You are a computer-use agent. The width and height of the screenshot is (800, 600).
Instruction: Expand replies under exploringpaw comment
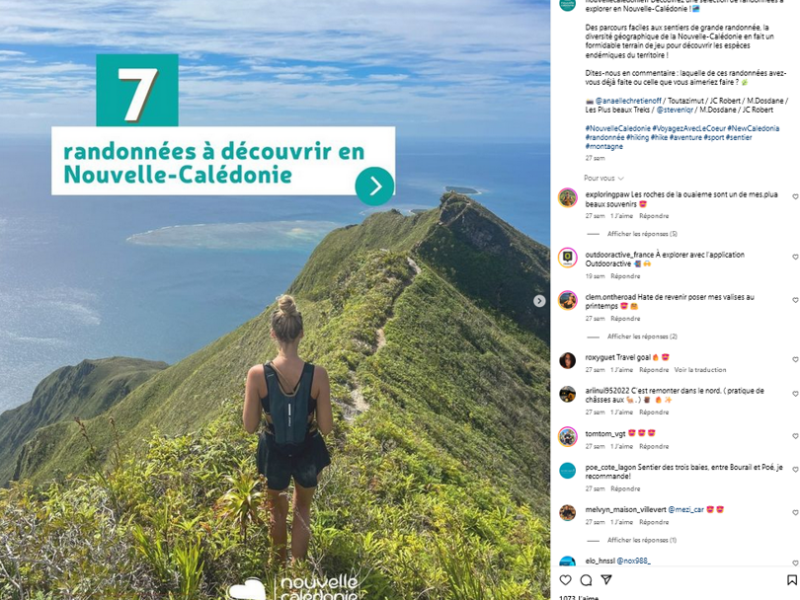(x=642, y=234)
